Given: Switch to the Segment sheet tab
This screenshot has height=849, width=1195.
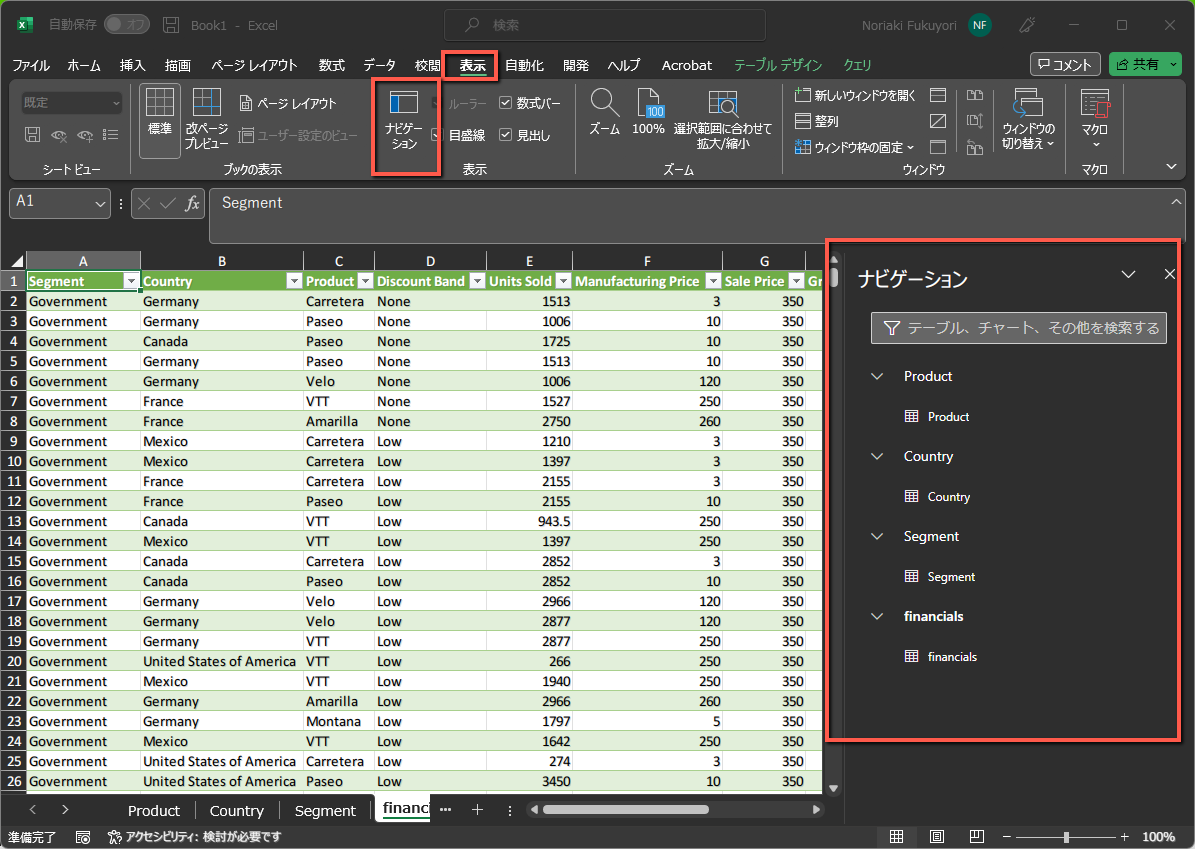Looking at the screenshot, I should [x=325, y=810].
